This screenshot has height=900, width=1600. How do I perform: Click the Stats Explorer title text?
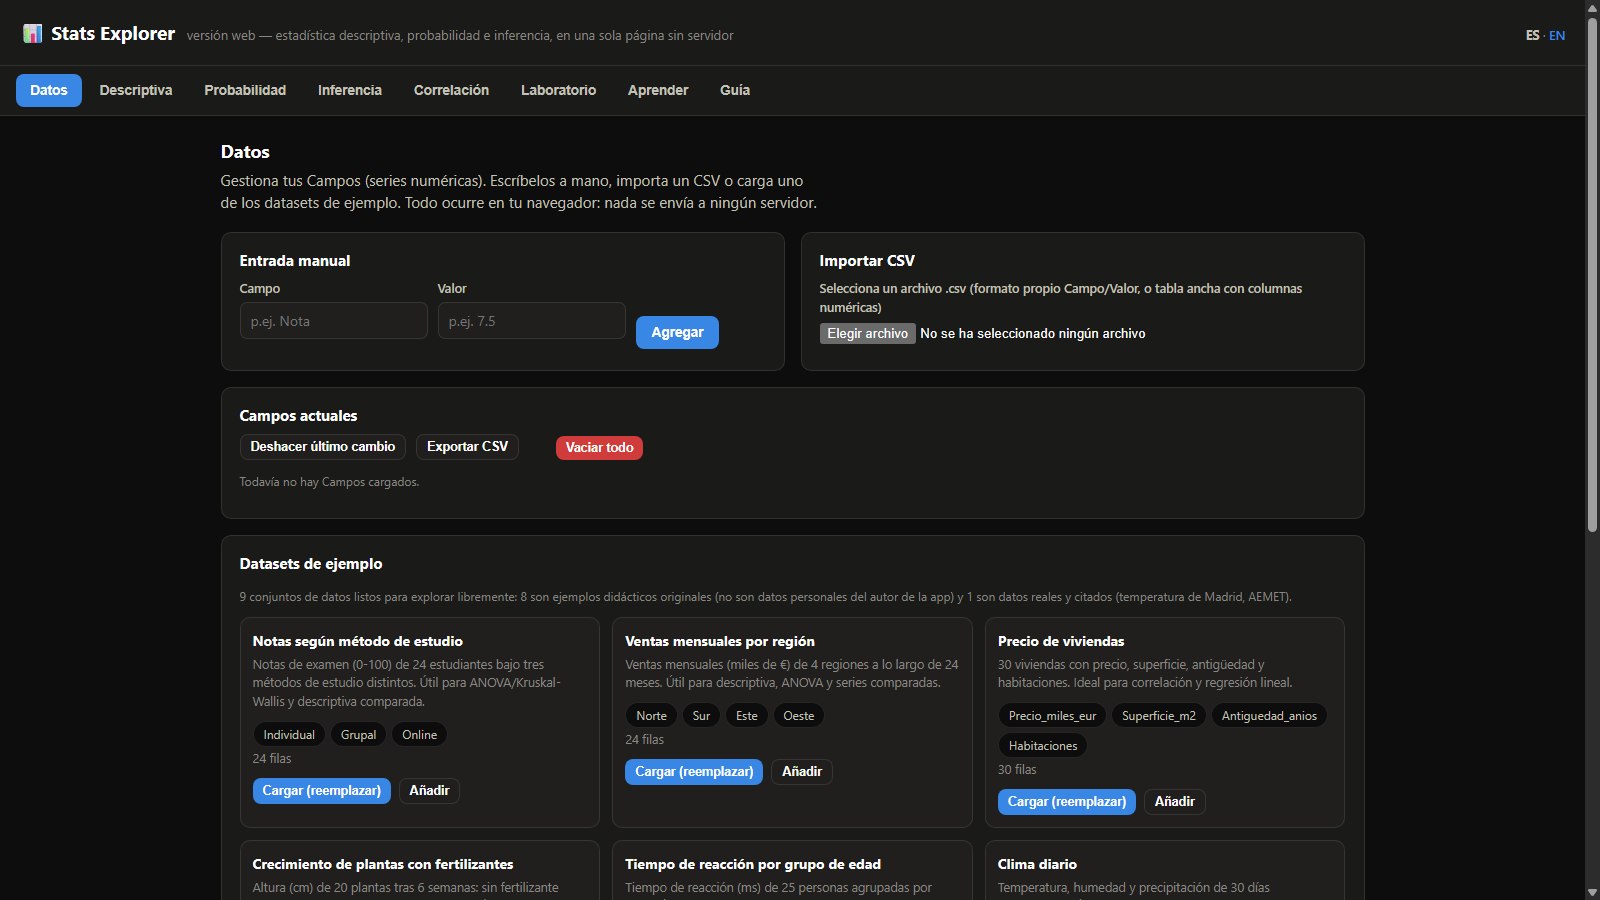(x=113, y=34)
